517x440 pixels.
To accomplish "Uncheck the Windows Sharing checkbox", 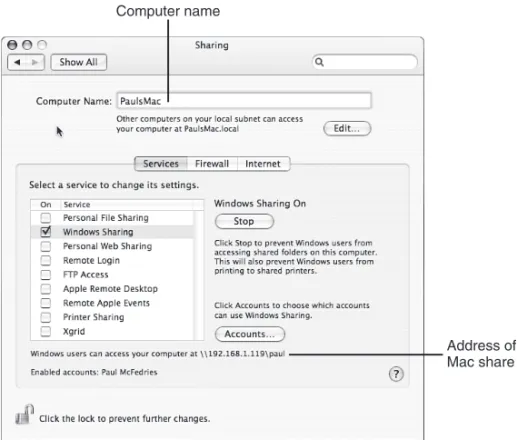I will tap(46, 231).
